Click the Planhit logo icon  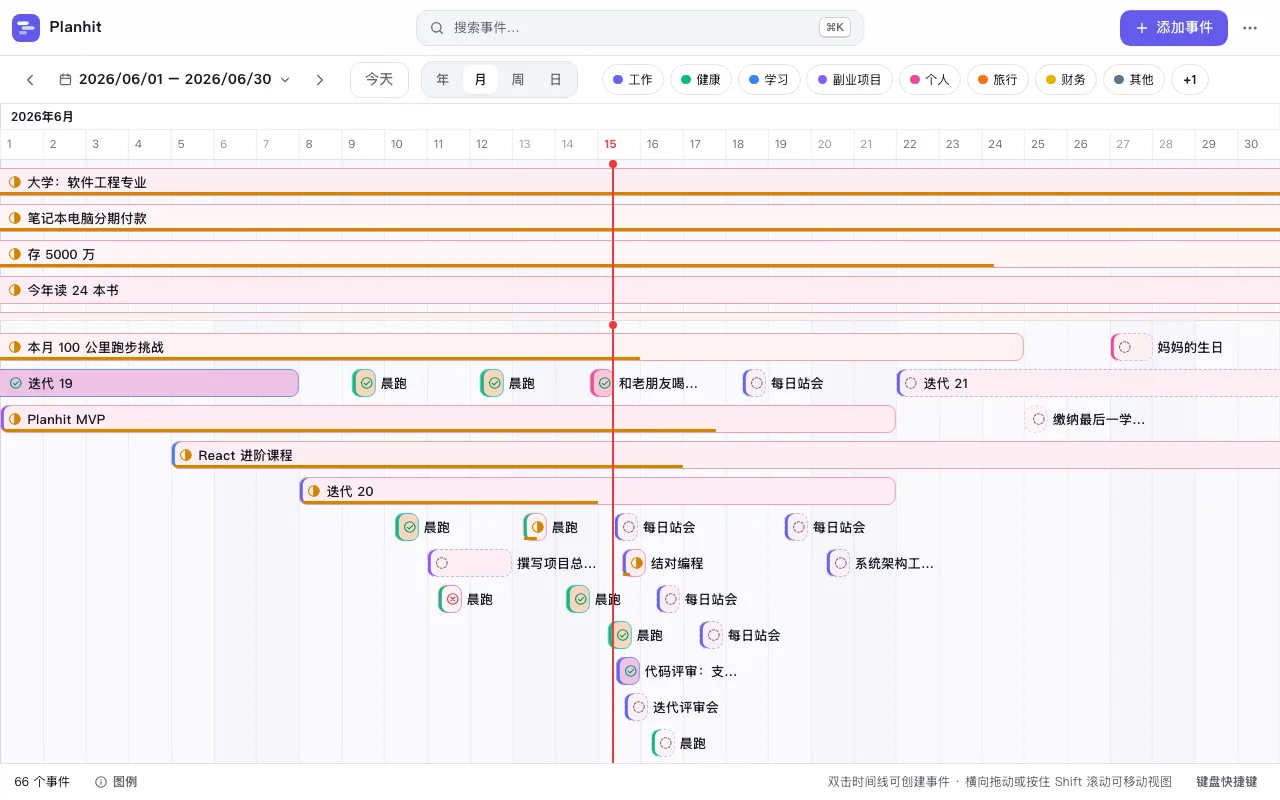click(26, 28)
